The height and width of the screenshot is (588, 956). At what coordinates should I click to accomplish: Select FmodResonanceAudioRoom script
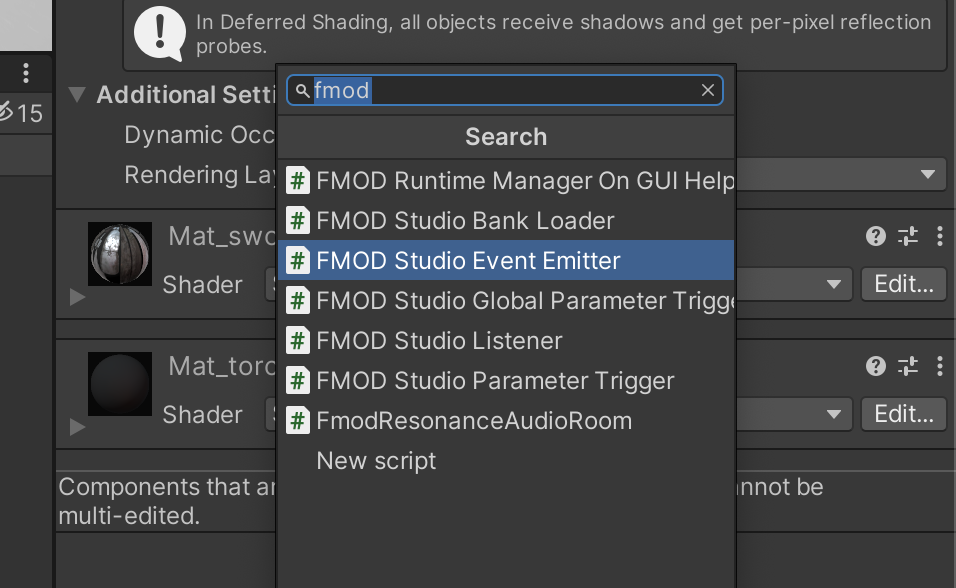506,421
